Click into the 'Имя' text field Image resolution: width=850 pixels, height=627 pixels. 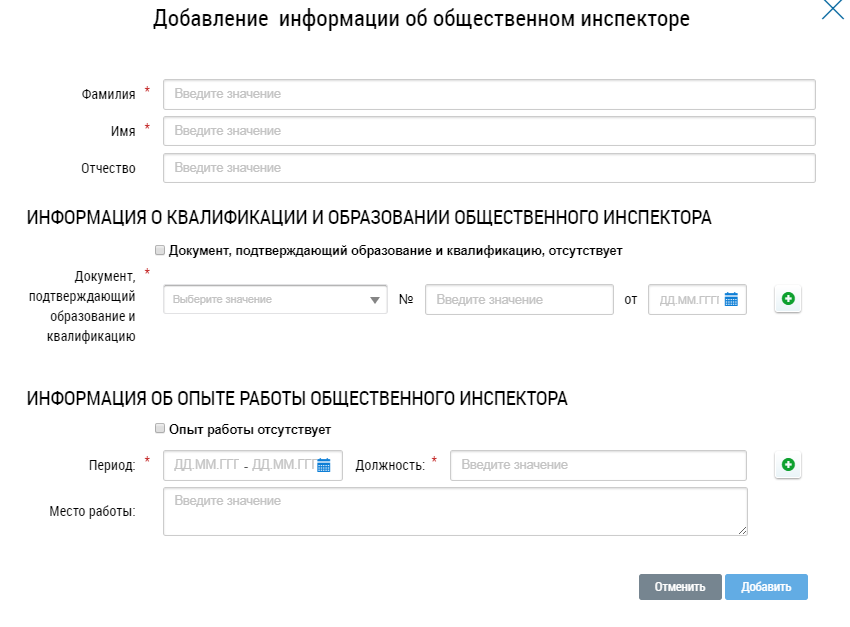(x=489, y=131)
